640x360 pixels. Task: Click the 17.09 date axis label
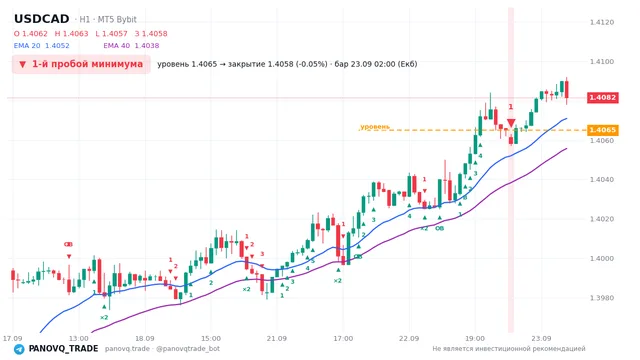(x=12, y=338)
